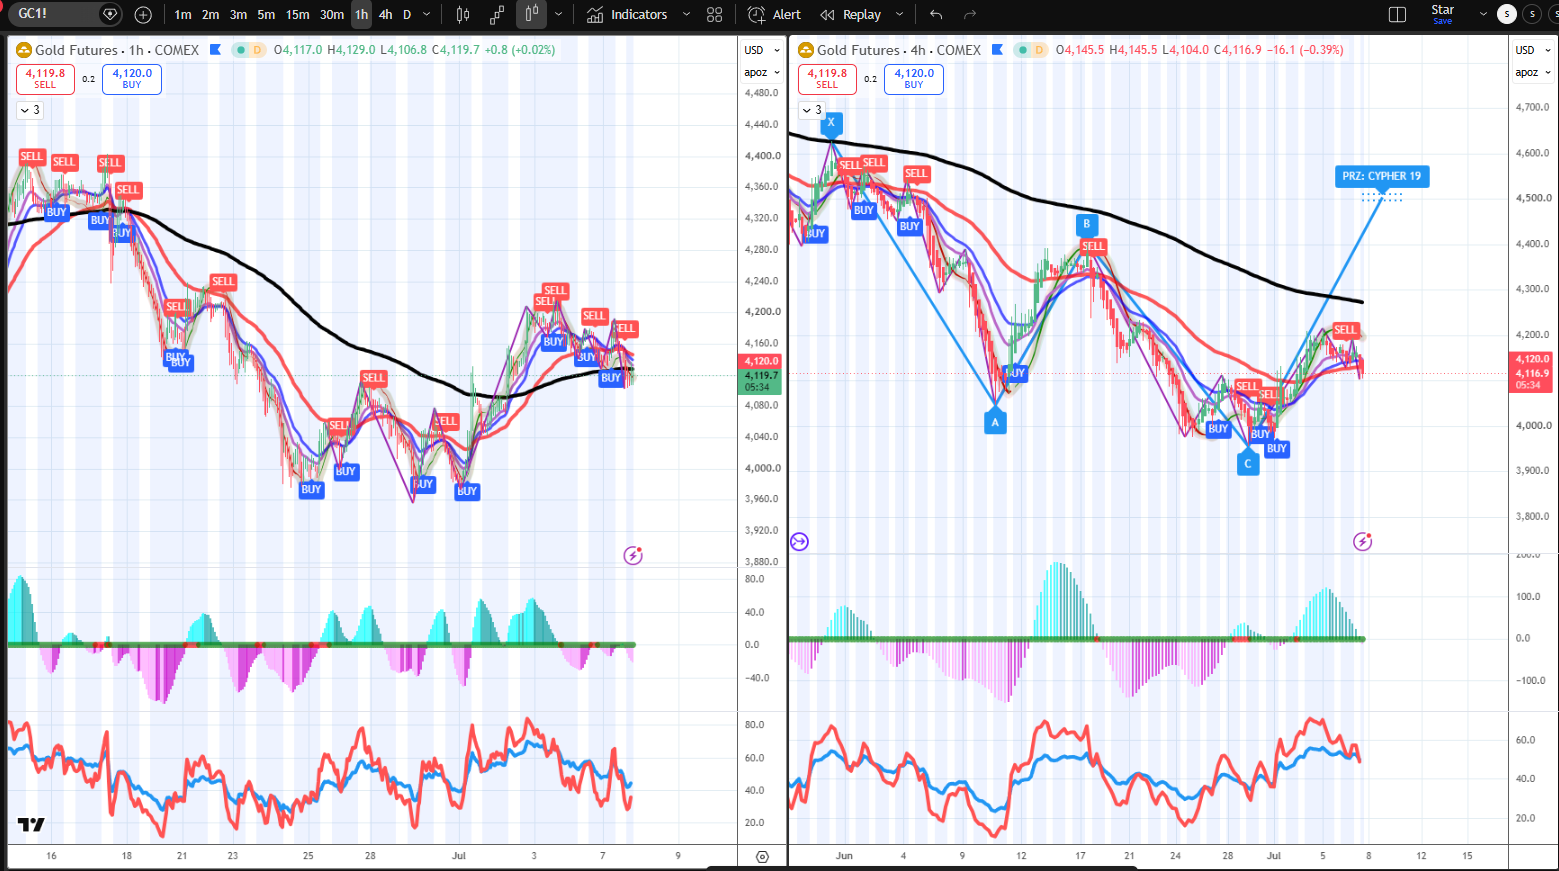The image size is (1559, 871).
Task: Choose the highlighted hollow candles style icon
Action: [532, 14]
